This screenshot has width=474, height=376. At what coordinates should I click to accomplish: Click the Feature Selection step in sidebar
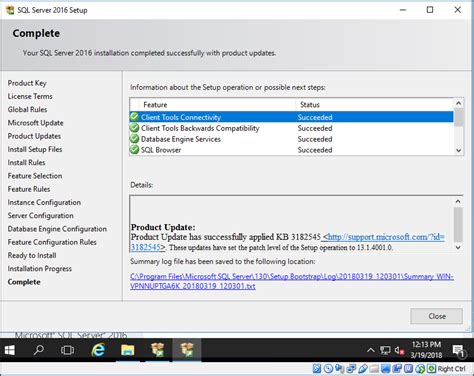(x=35, y=176)
